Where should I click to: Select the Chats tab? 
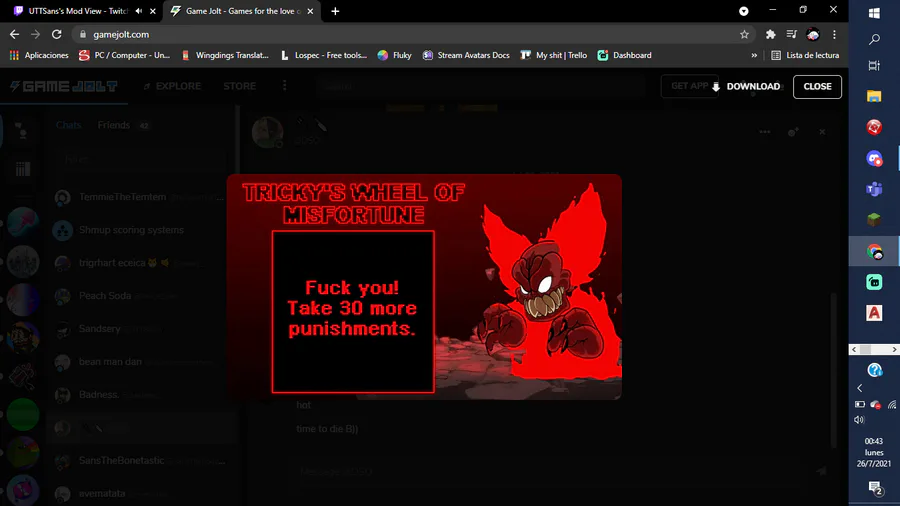[x=68, y=125]
